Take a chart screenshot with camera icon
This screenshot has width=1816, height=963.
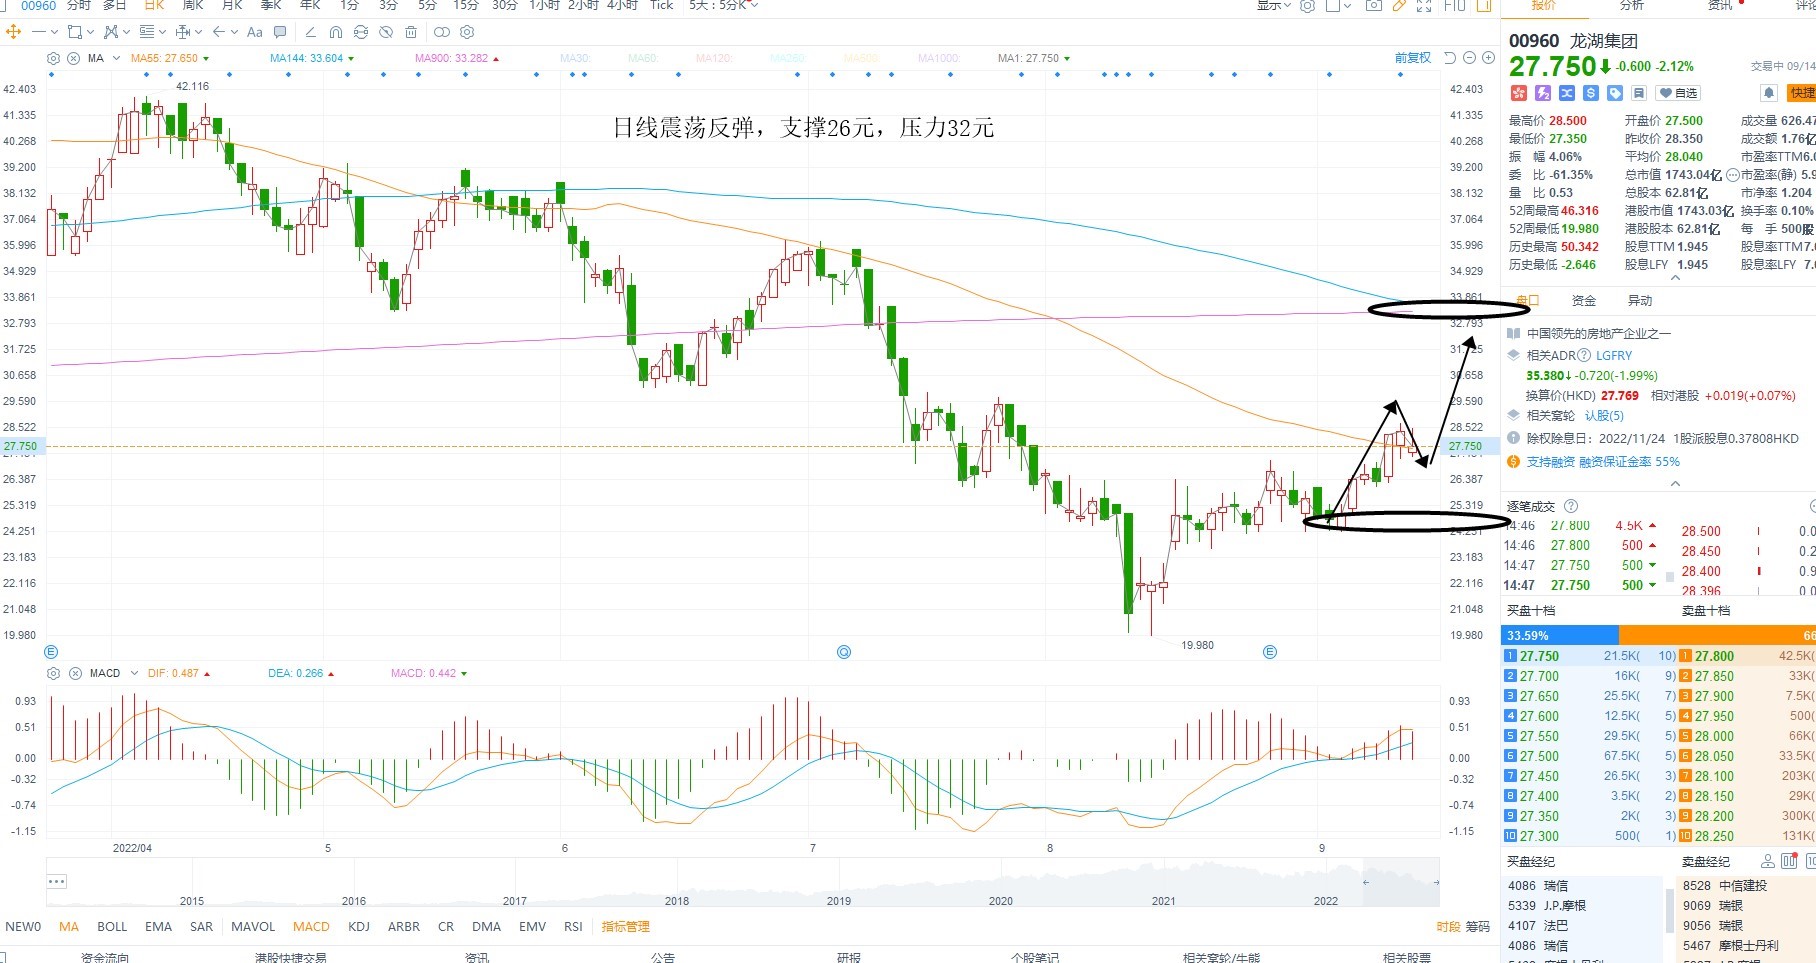pos(1374,5)
